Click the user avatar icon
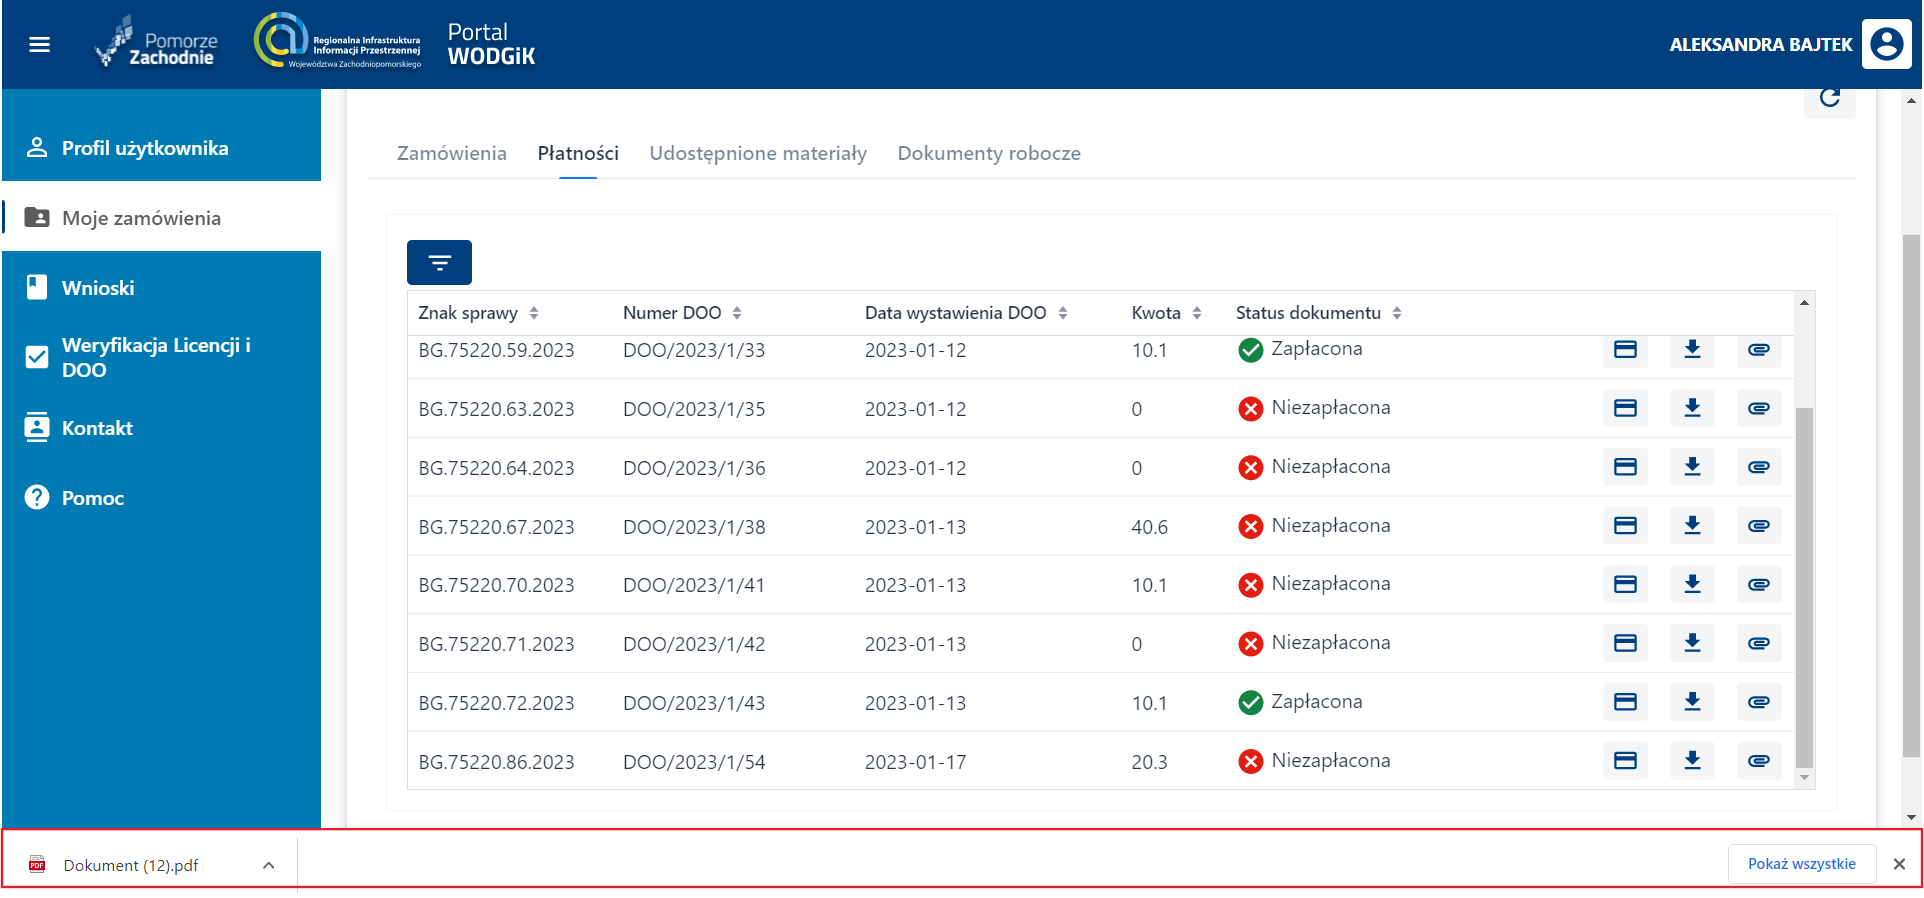This screenshot has height=898, width=1924. coord(1886,44)
